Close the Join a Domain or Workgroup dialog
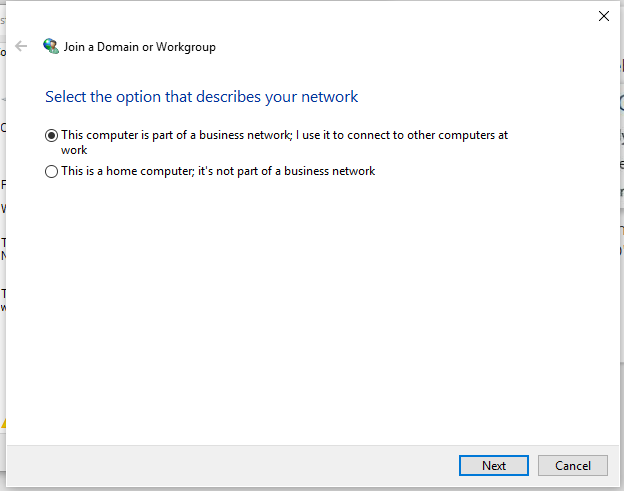Screen dimensions: 624x491 point(603,16)
